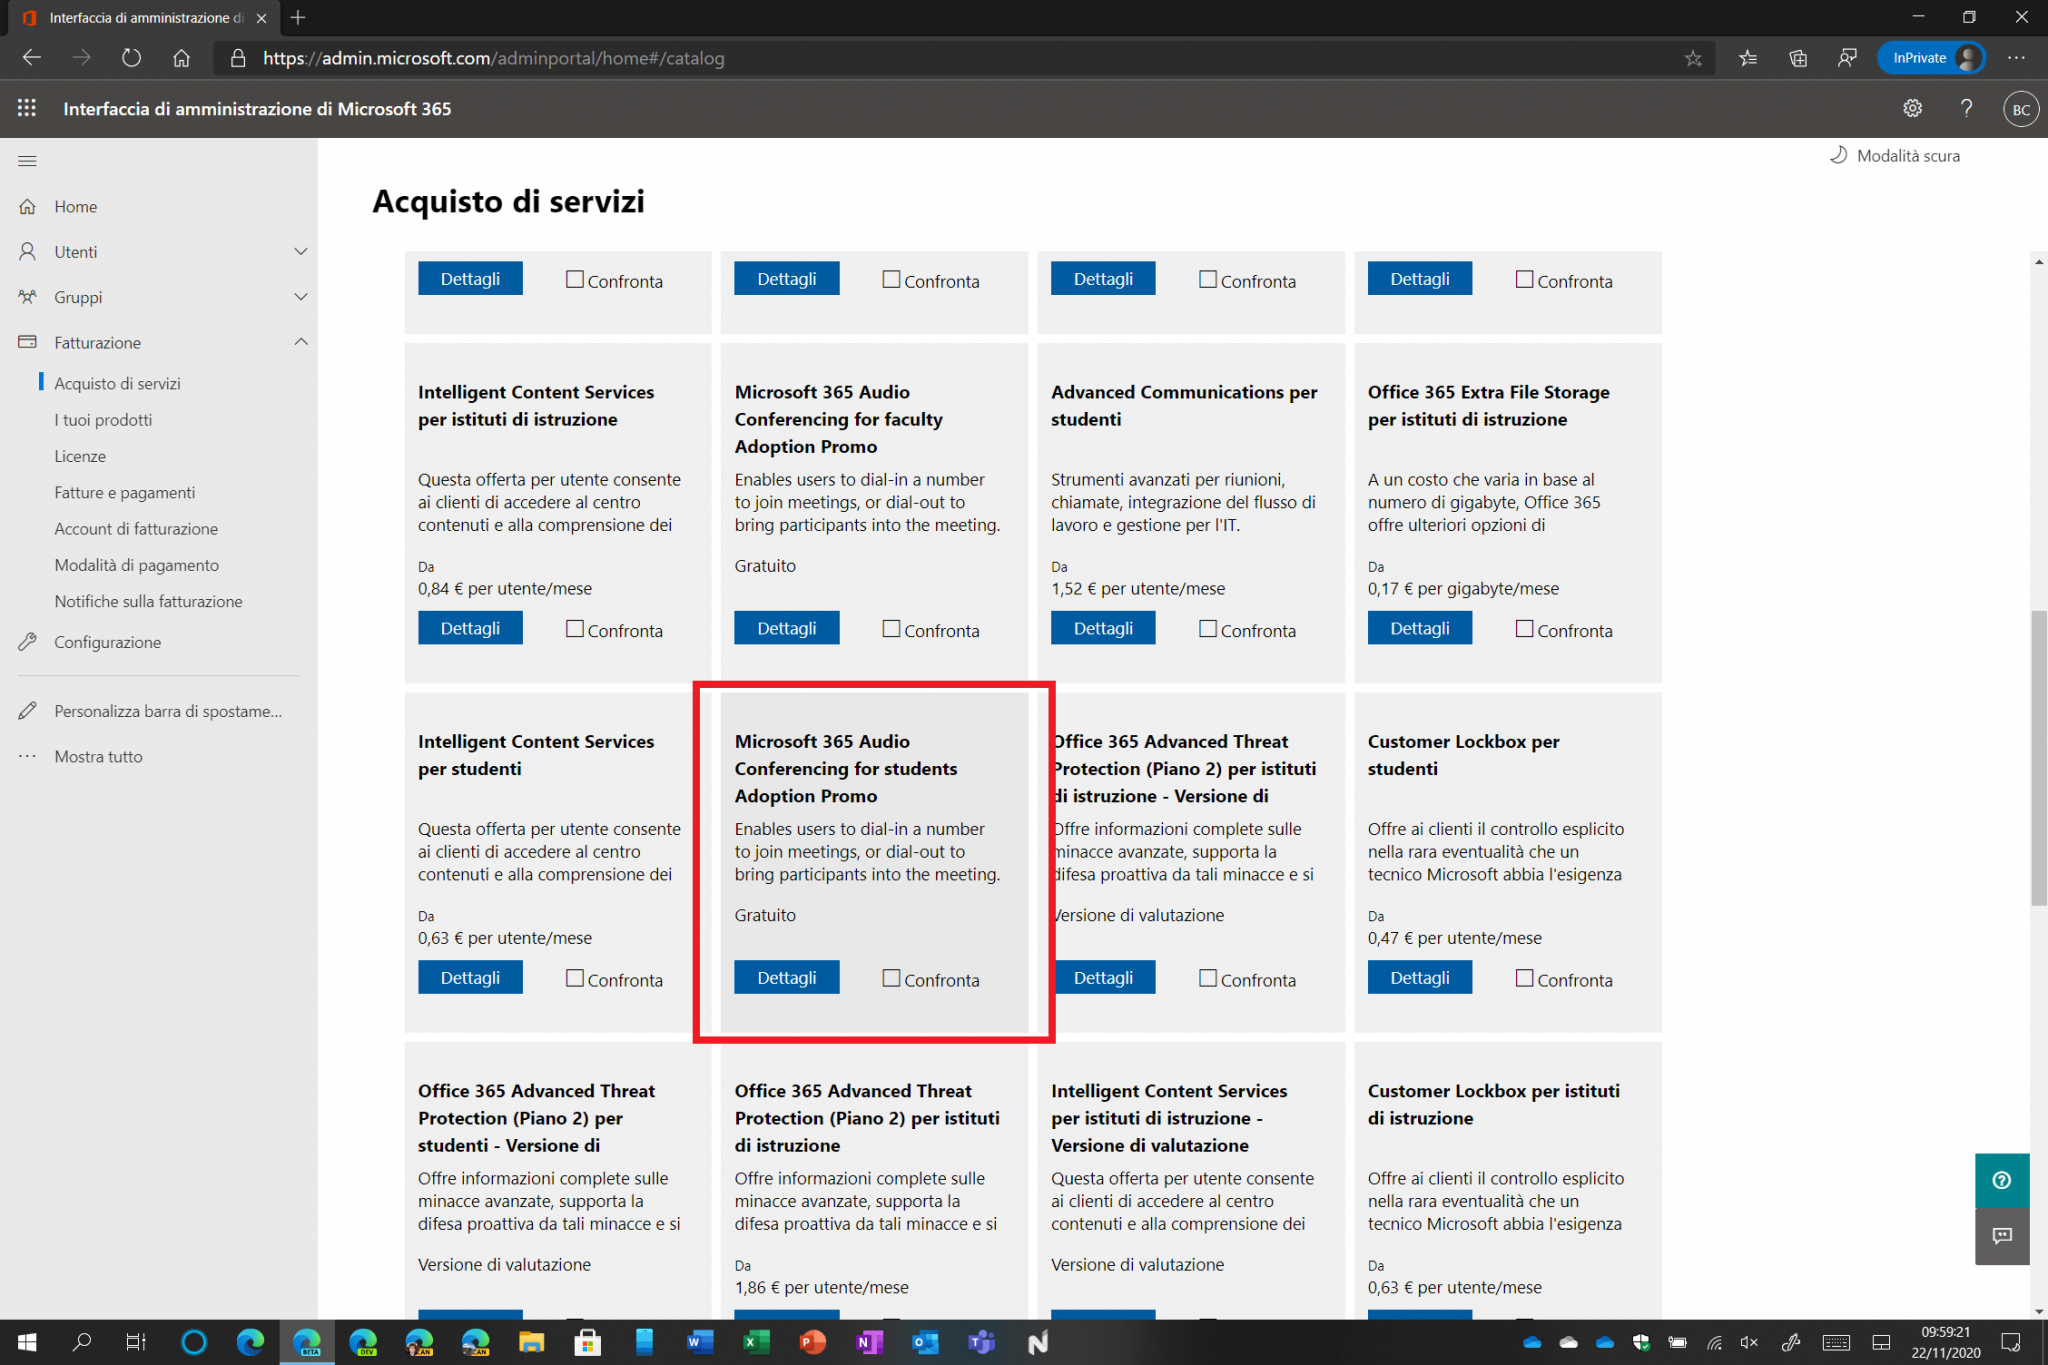
Task: Open the BC account avatar
Action: pyautogui.click(x=2019, y=108)
